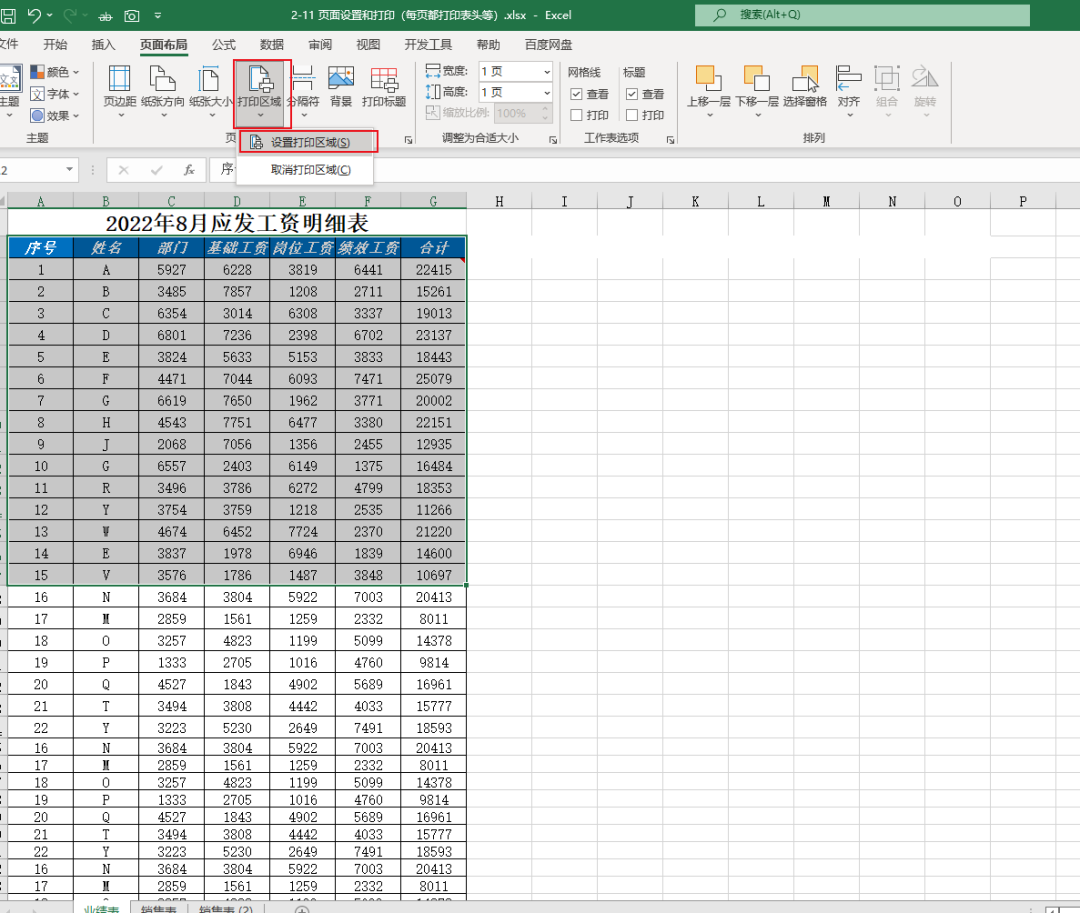Choose Set Print Area (设置打印区域)
The width and height of the screenshot is (1080, 913).
point(309,142)
